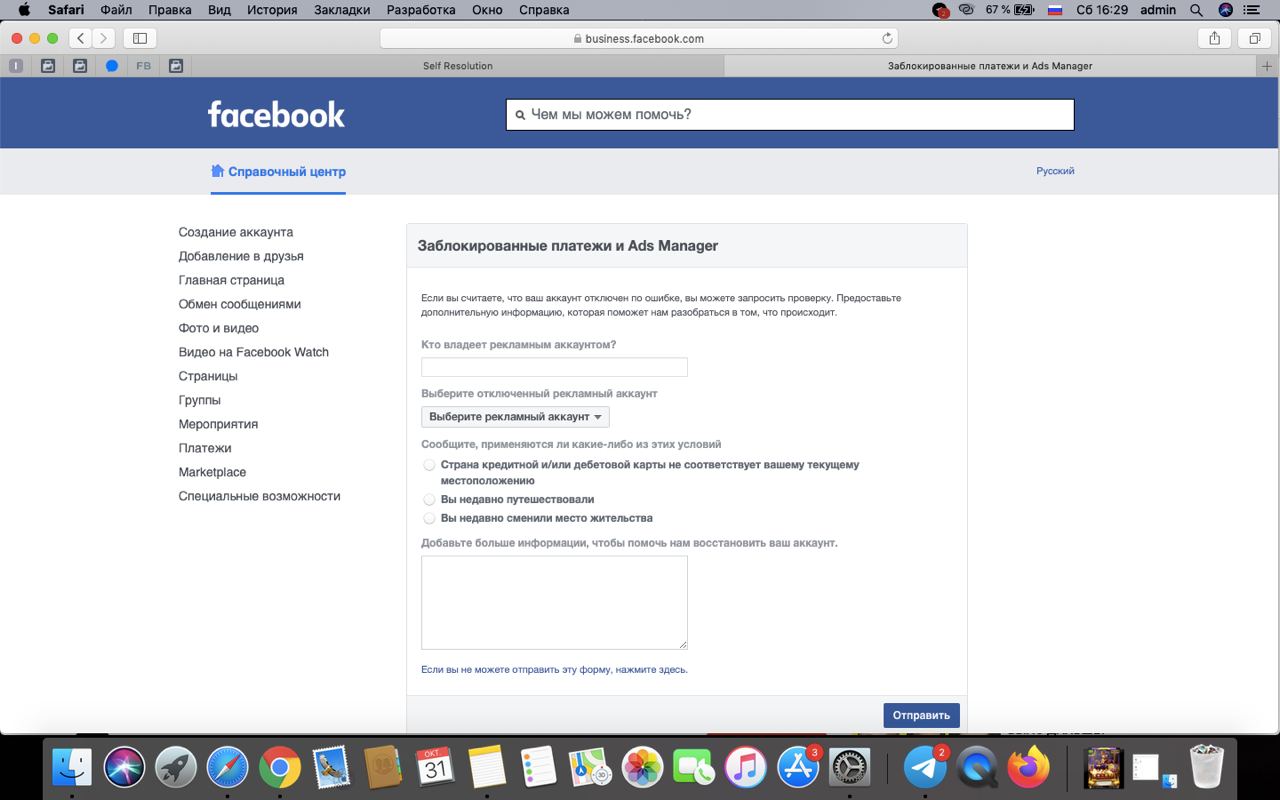Click the Safari forward navigation arrow
The width and height of the screenshot is (1280, 800).
[x=104, y=38]
